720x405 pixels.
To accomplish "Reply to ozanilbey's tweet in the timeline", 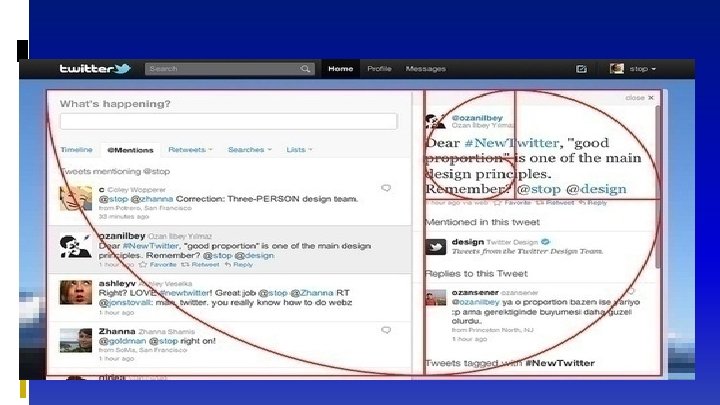I will (243, 264).
